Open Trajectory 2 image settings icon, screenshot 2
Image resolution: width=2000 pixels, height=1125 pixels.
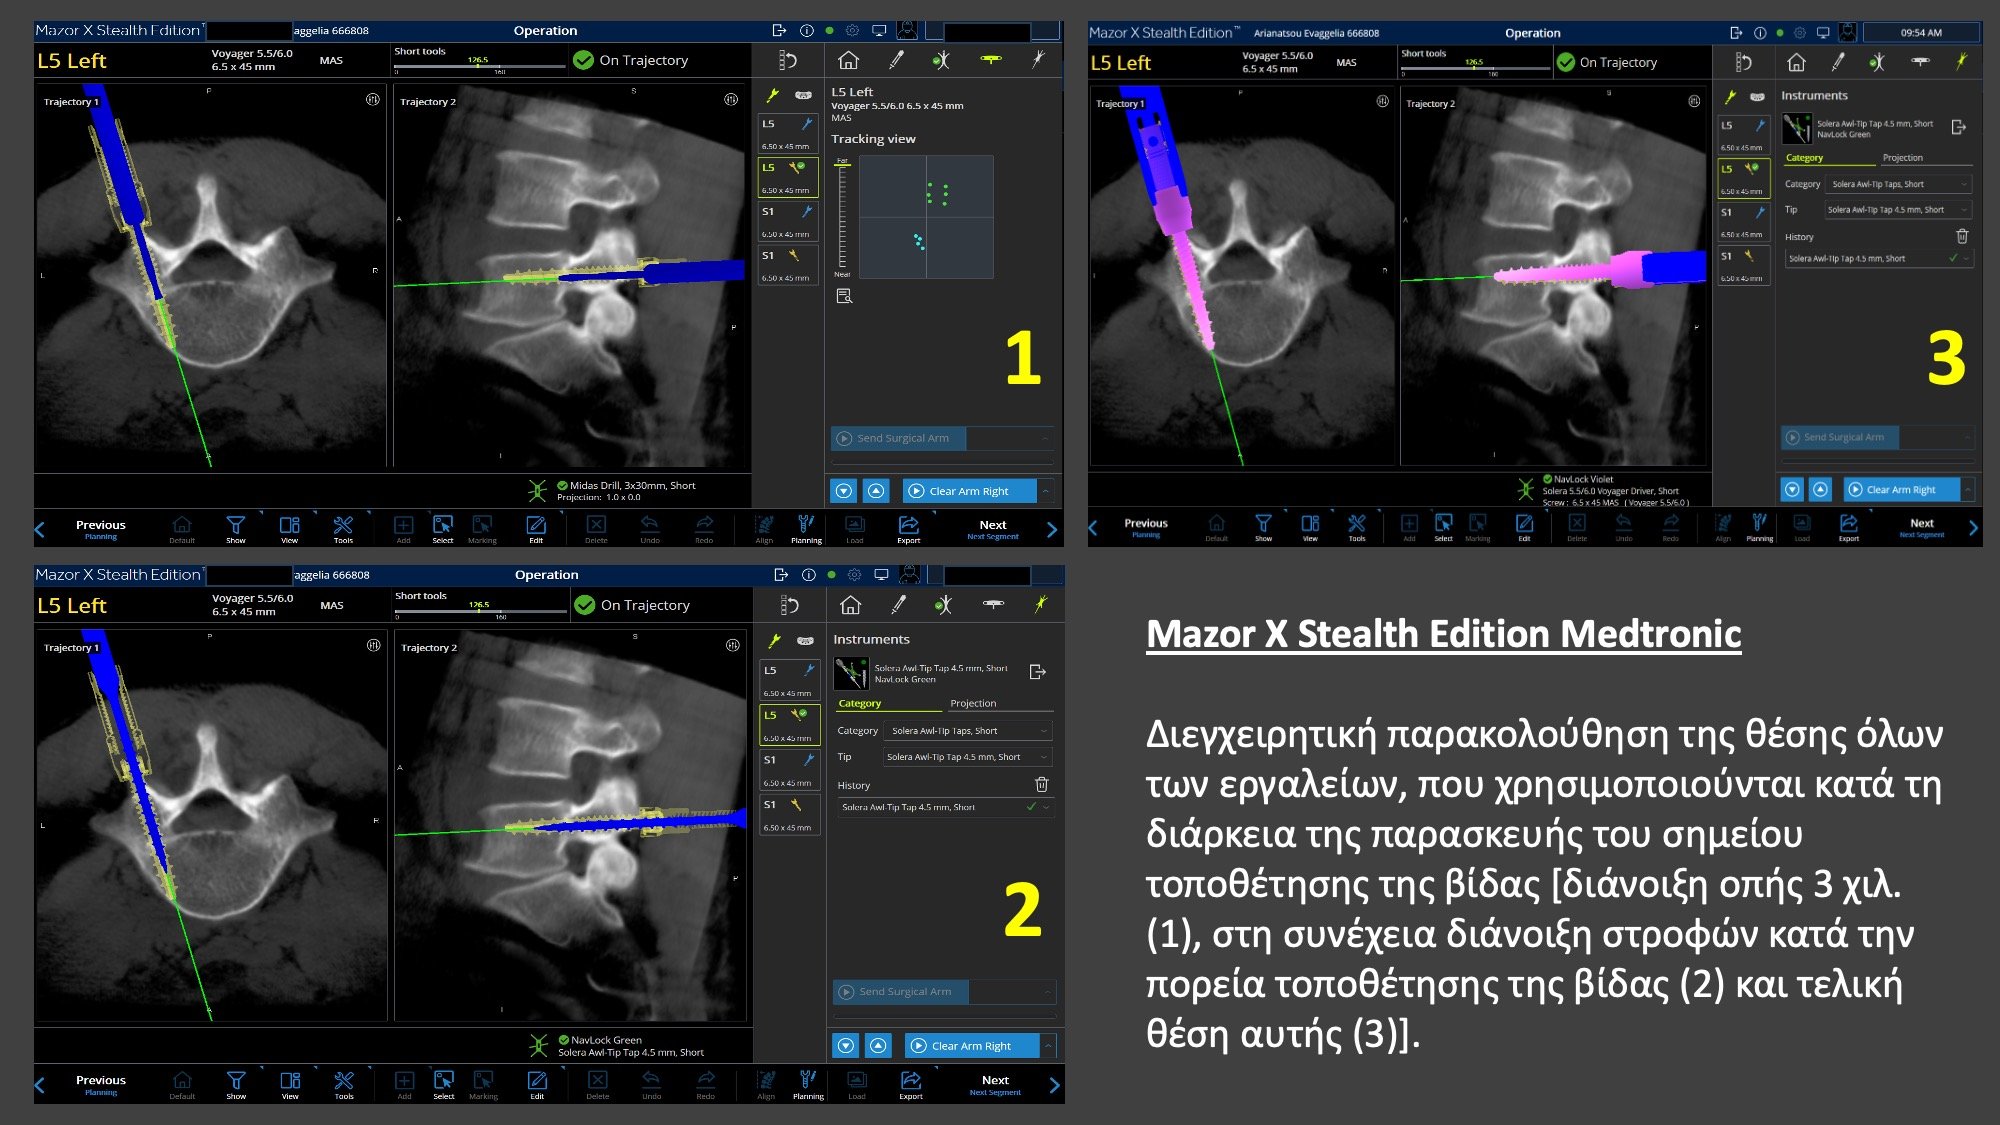pyautogui.click(x=732, y=646)
